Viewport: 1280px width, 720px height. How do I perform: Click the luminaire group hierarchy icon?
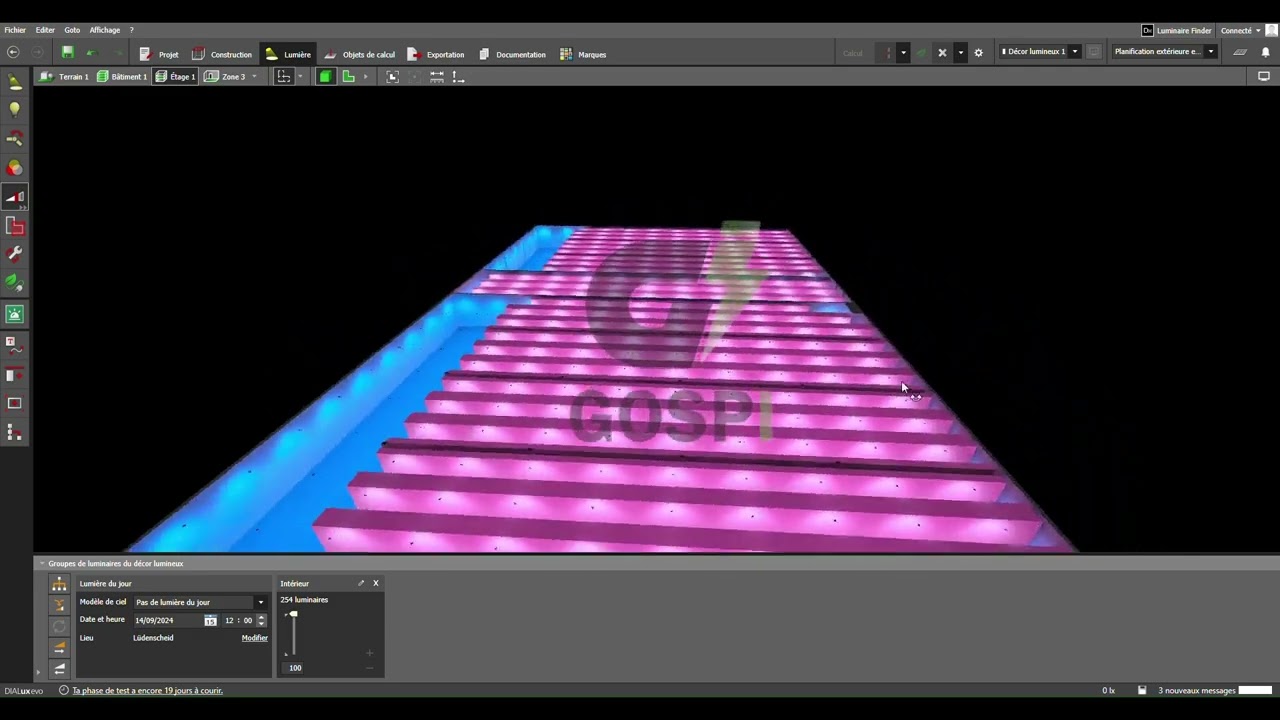click(59, 584)
